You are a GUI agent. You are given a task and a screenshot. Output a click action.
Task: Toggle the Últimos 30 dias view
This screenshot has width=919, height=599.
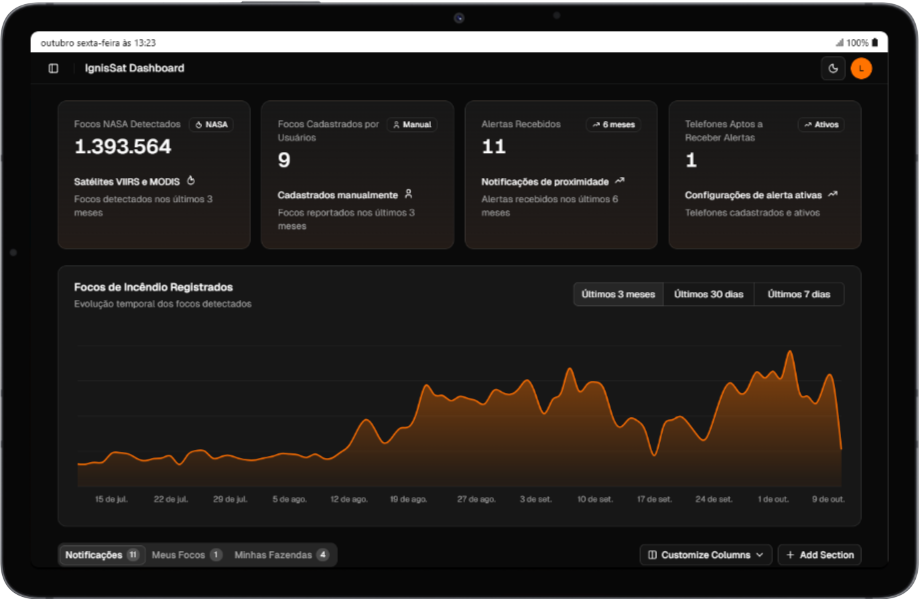[707, 293]
